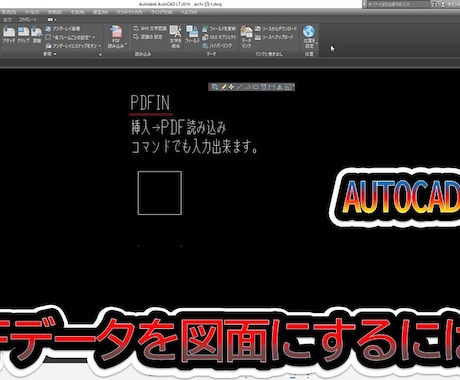
Task: Click the PDF Import (PDF読み込み) icon
Action: pyautogui.click(x=116, y=33)
